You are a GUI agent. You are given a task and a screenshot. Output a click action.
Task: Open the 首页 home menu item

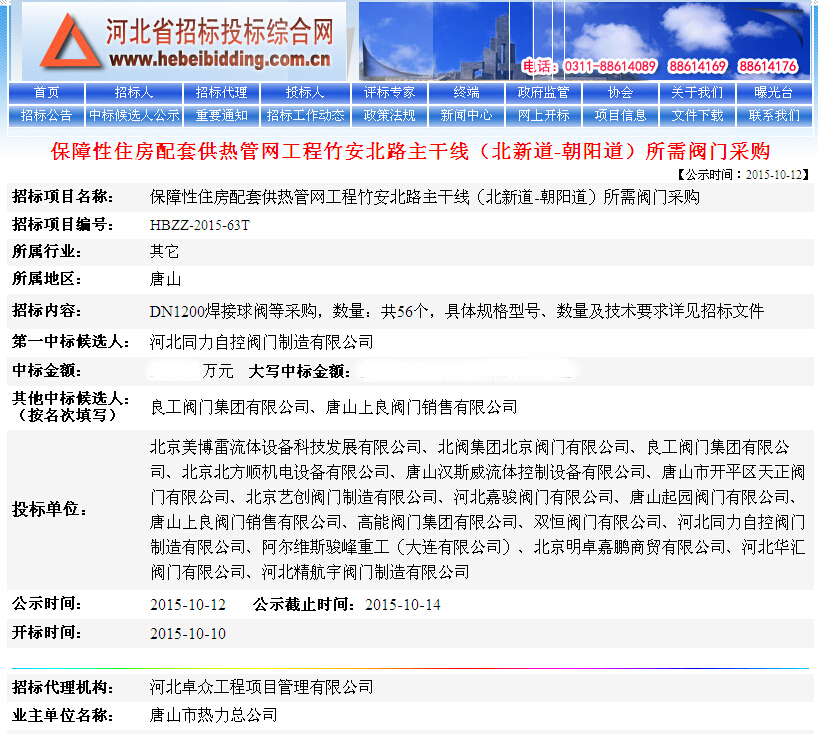[x=46, y=92]
